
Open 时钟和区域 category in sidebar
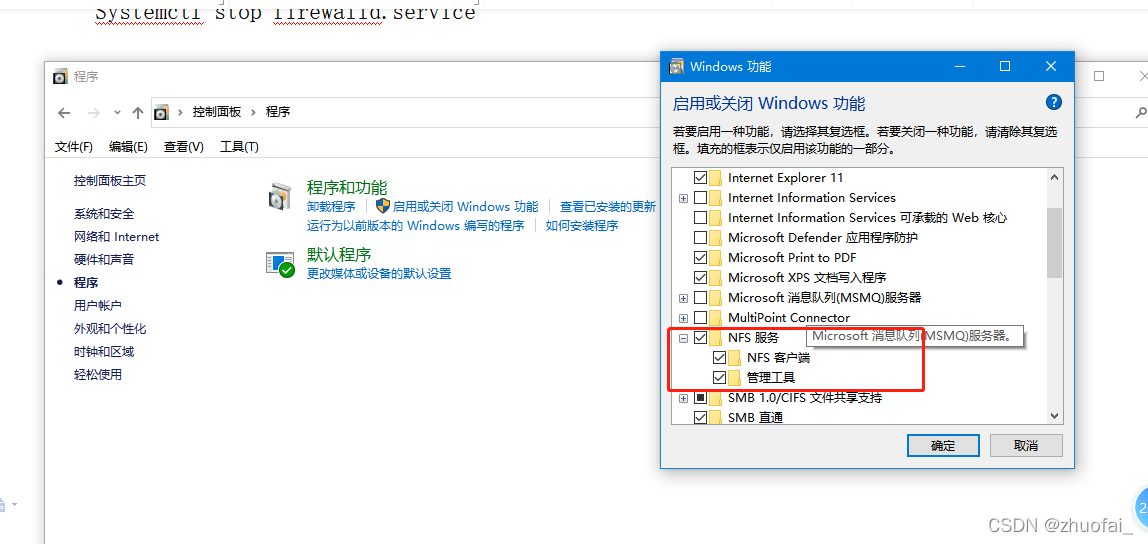pyautogui.click(x=104, y=351)
